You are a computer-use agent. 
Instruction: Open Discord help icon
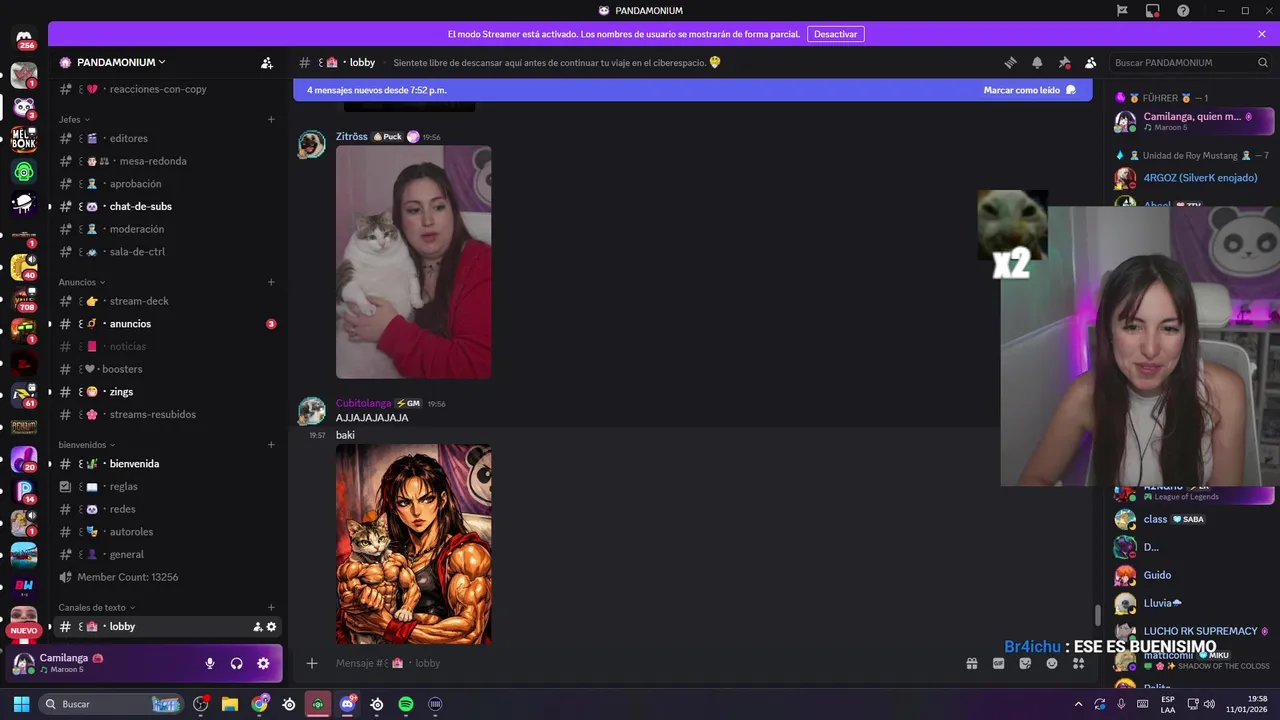1184,11
